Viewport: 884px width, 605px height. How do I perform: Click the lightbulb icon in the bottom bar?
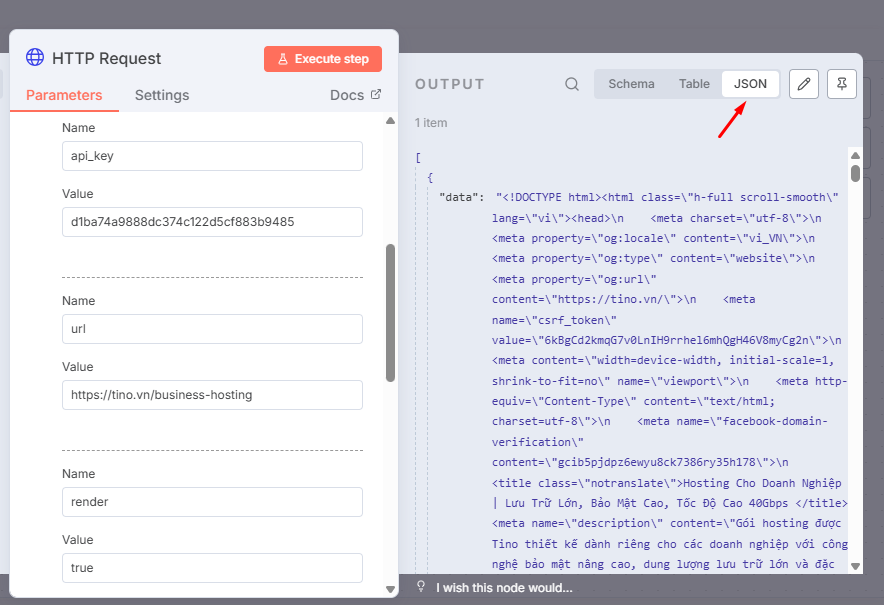click(421, 587)
